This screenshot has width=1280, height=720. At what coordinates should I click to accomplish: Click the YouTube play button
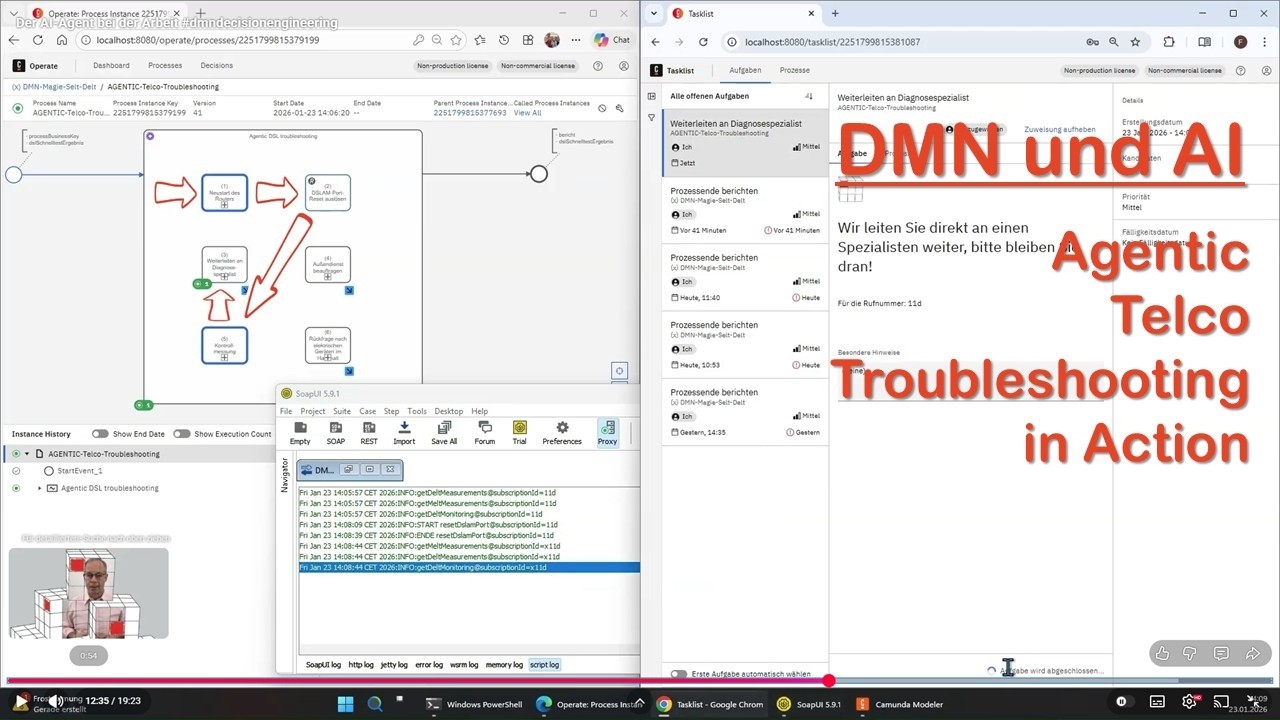[21, 702]
